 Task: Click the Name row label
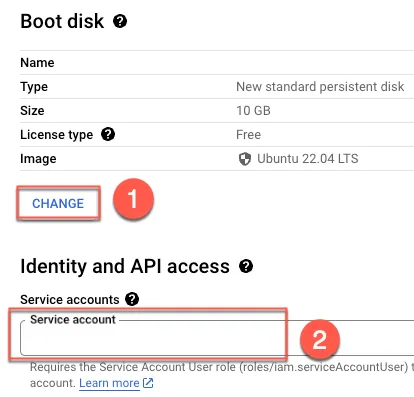(x=37, y=63)
